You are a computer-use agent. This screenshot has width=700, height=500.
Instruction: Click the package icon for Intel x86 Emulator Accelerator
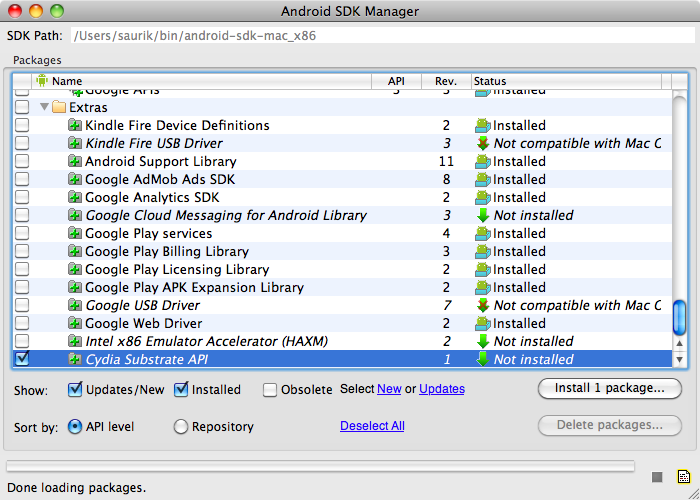tap(75, 341)
